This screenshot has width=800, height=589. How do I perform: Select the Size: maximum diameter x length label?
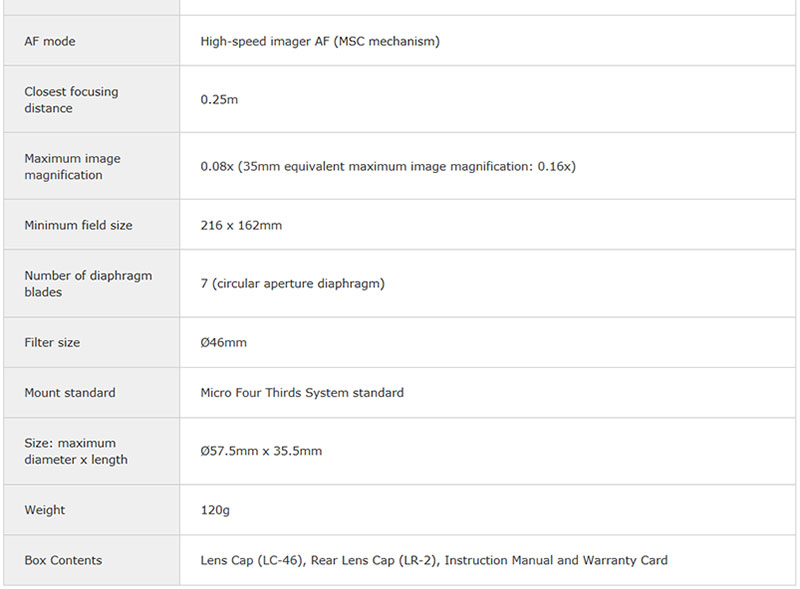(x=76, y=451)
